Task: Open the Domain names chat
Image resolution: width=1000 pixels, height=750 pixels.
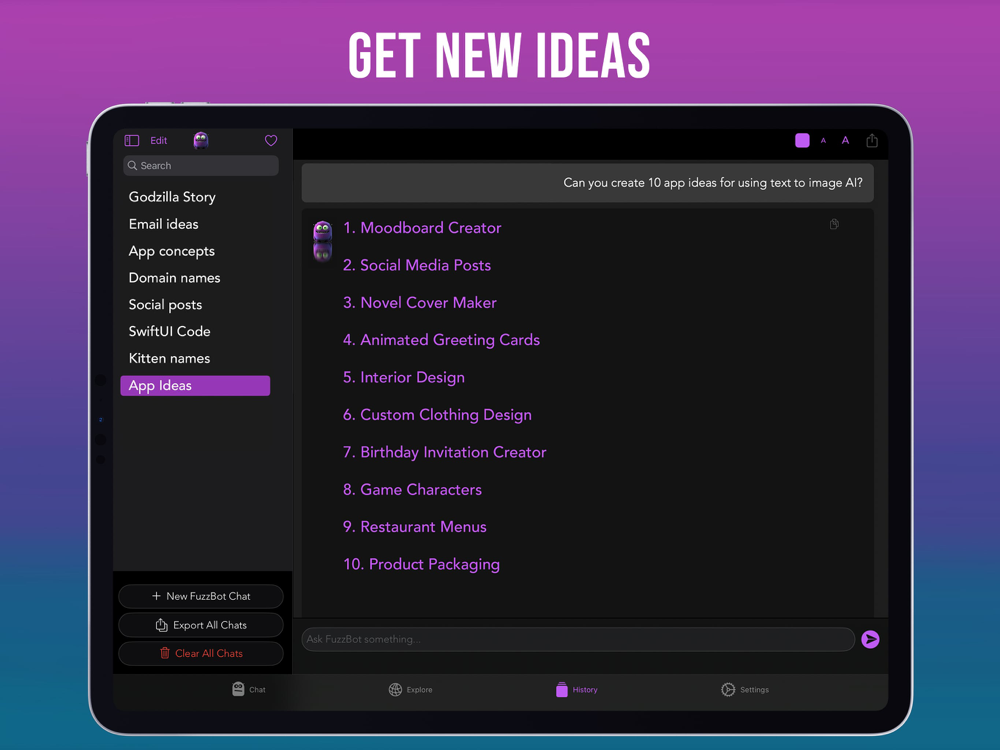Action: (174, 278)
